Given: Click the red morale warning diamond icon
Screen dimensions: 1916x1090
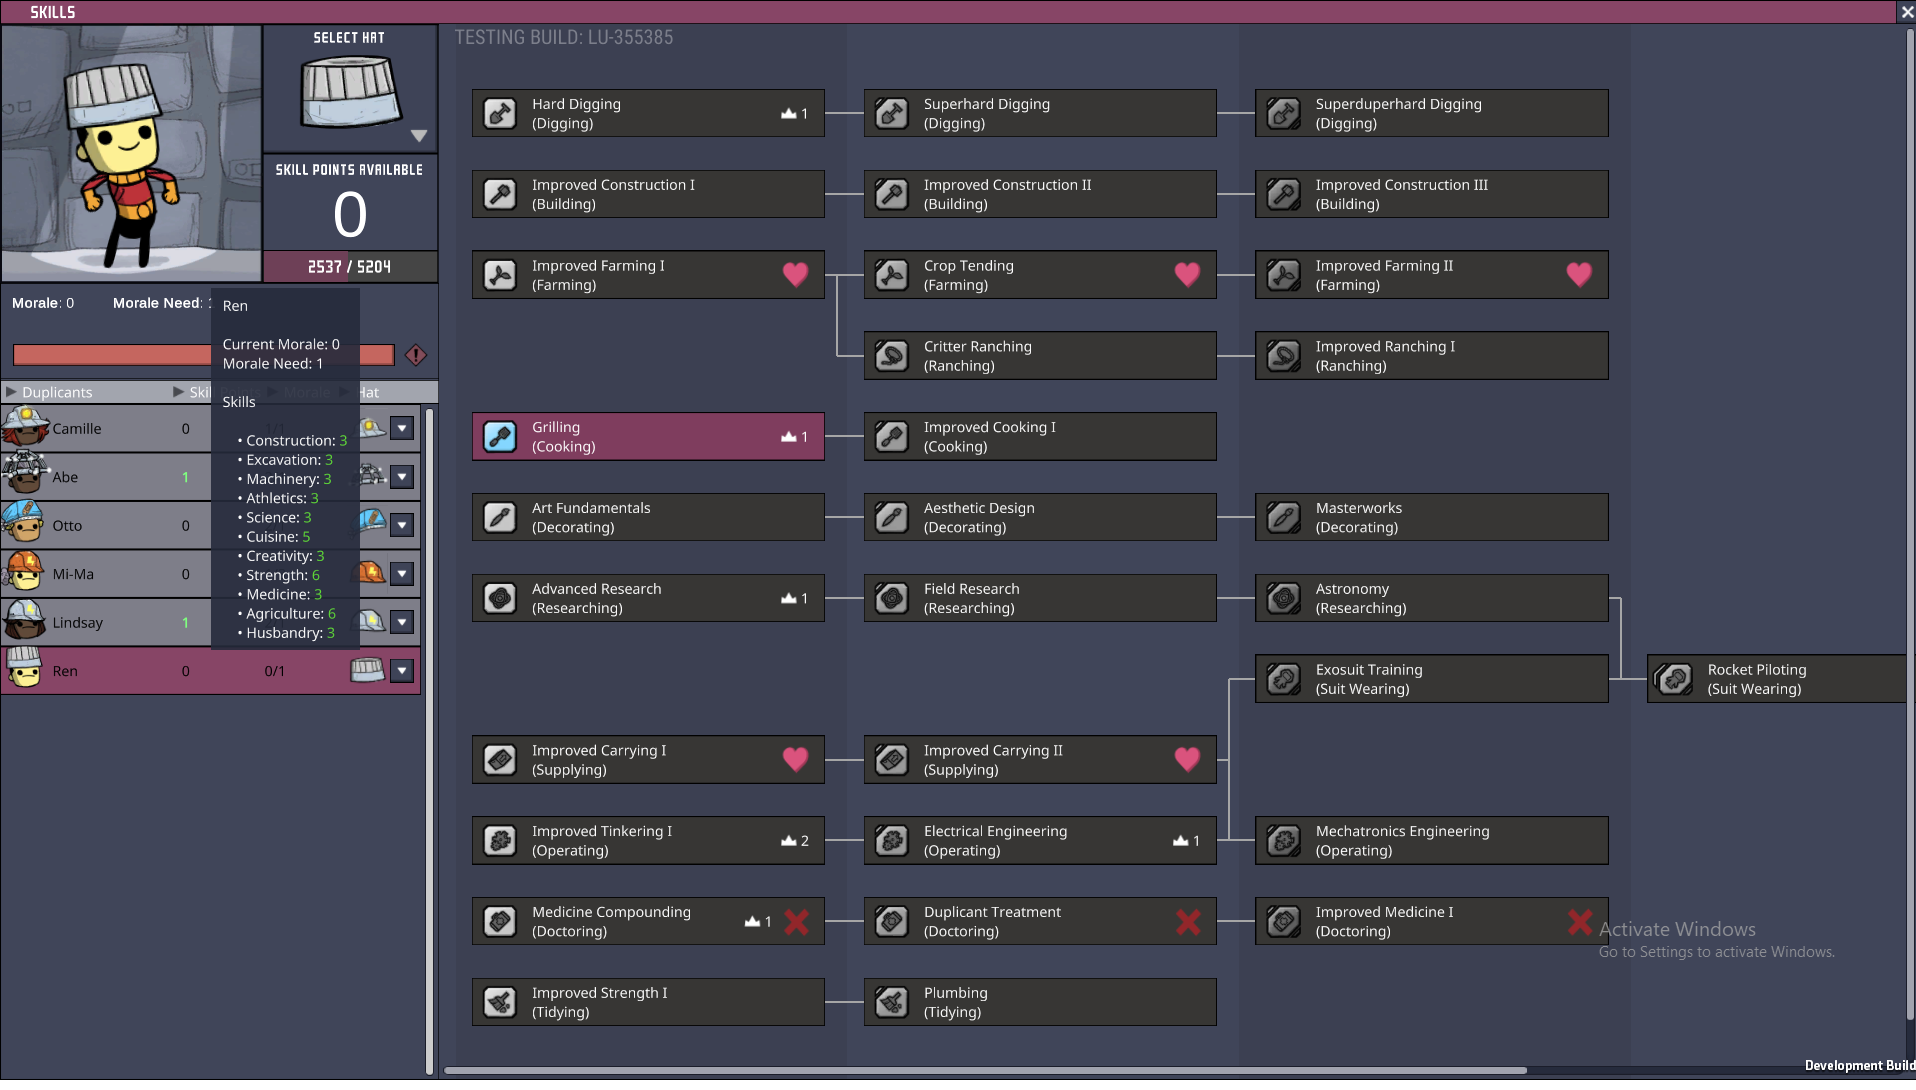Looking at the screenshot, I should coord(416,355).
